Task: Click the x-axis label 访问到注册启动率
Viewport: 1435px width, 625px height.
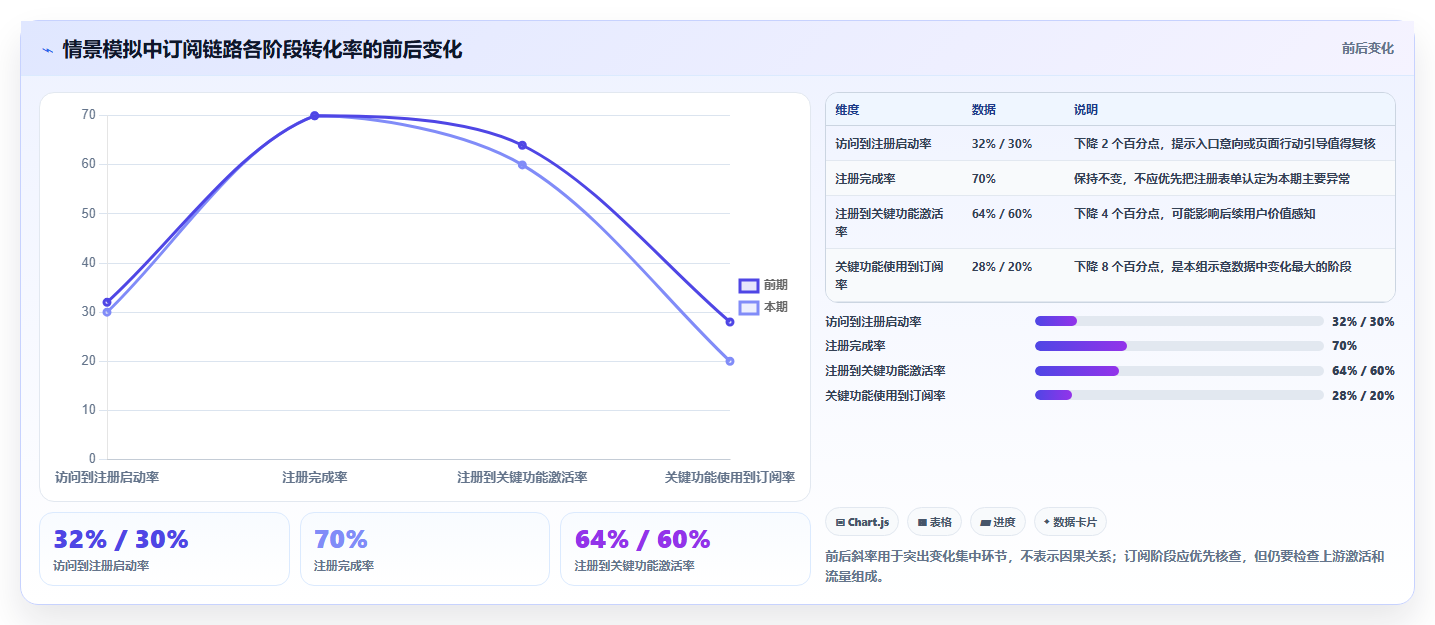Action: coord(107,477)
